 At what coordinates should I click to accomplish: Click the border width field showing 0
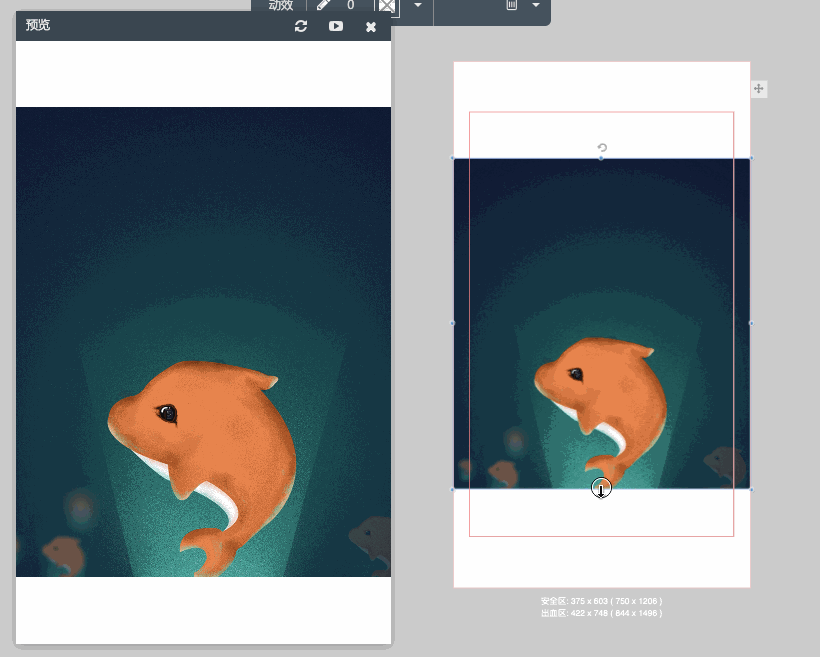[x=350, y=5]
